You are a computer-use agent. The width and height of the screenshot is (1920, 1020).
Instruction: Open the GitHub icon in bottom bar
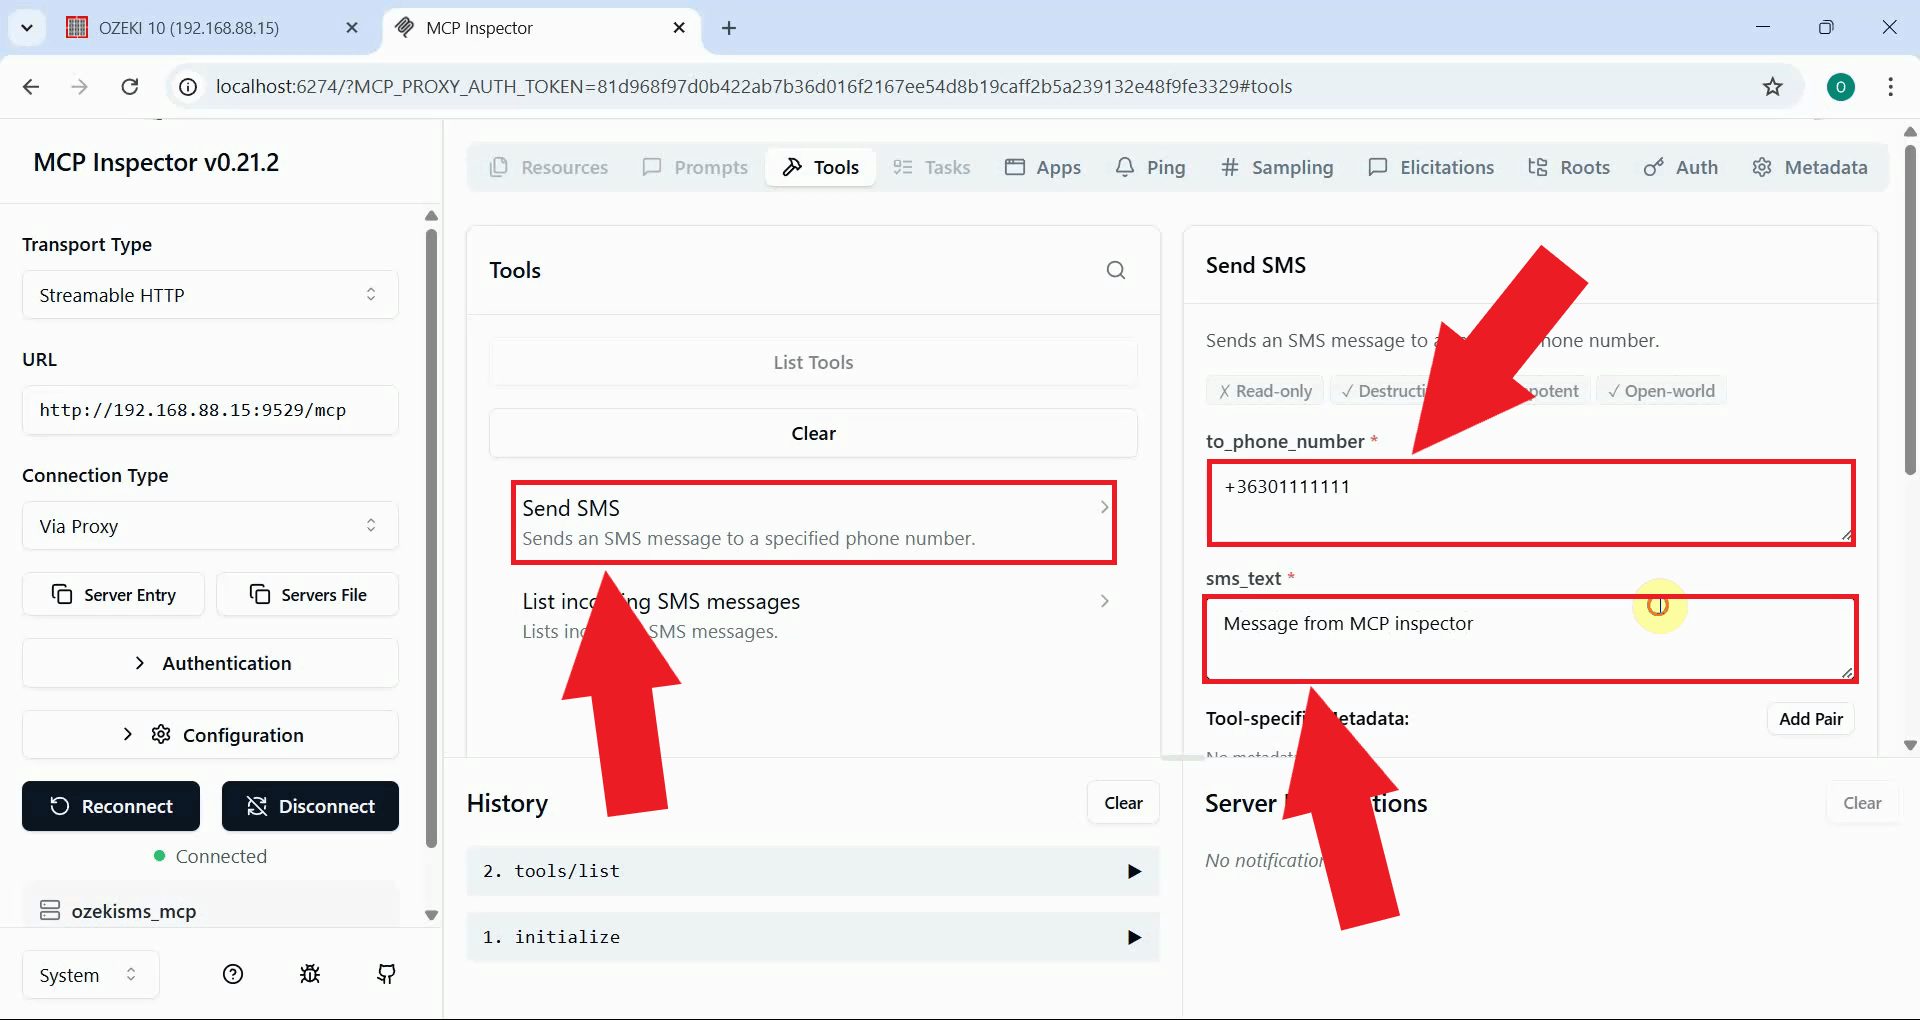385,974
